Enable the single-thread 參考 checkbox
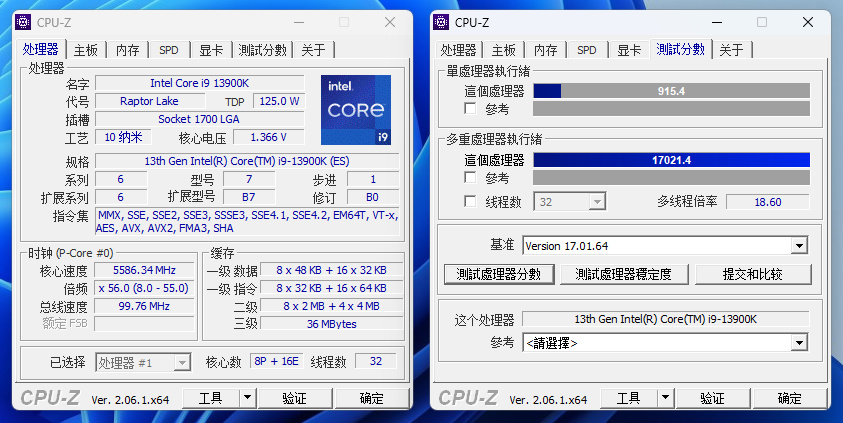 [x=470, y=109]
